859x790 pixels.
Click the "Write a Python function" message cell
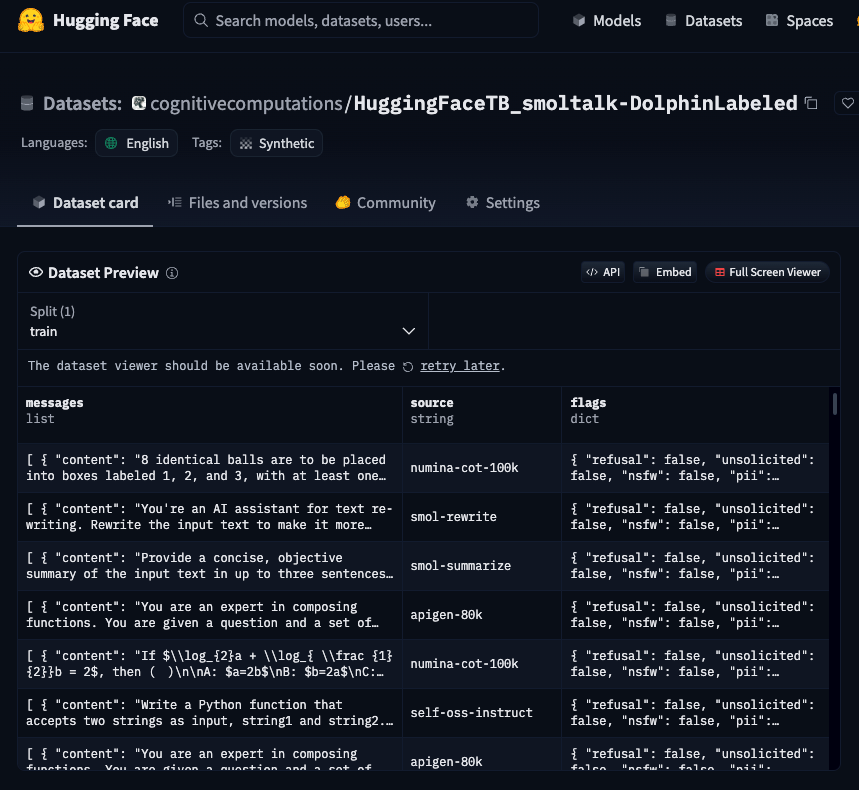pyautogui.click(x=210, y=713)
